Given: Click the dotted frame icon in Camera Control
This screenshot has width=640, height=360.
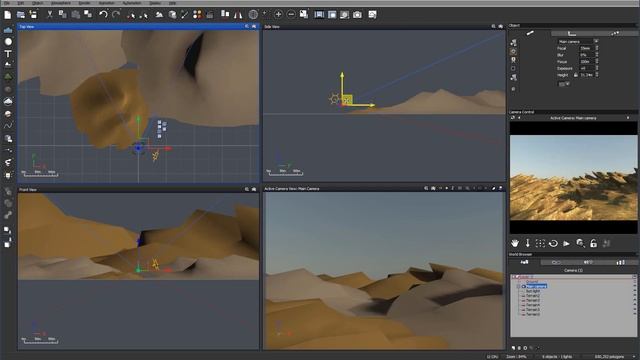Looking at the screenshot, I should (x=540, y=243).
